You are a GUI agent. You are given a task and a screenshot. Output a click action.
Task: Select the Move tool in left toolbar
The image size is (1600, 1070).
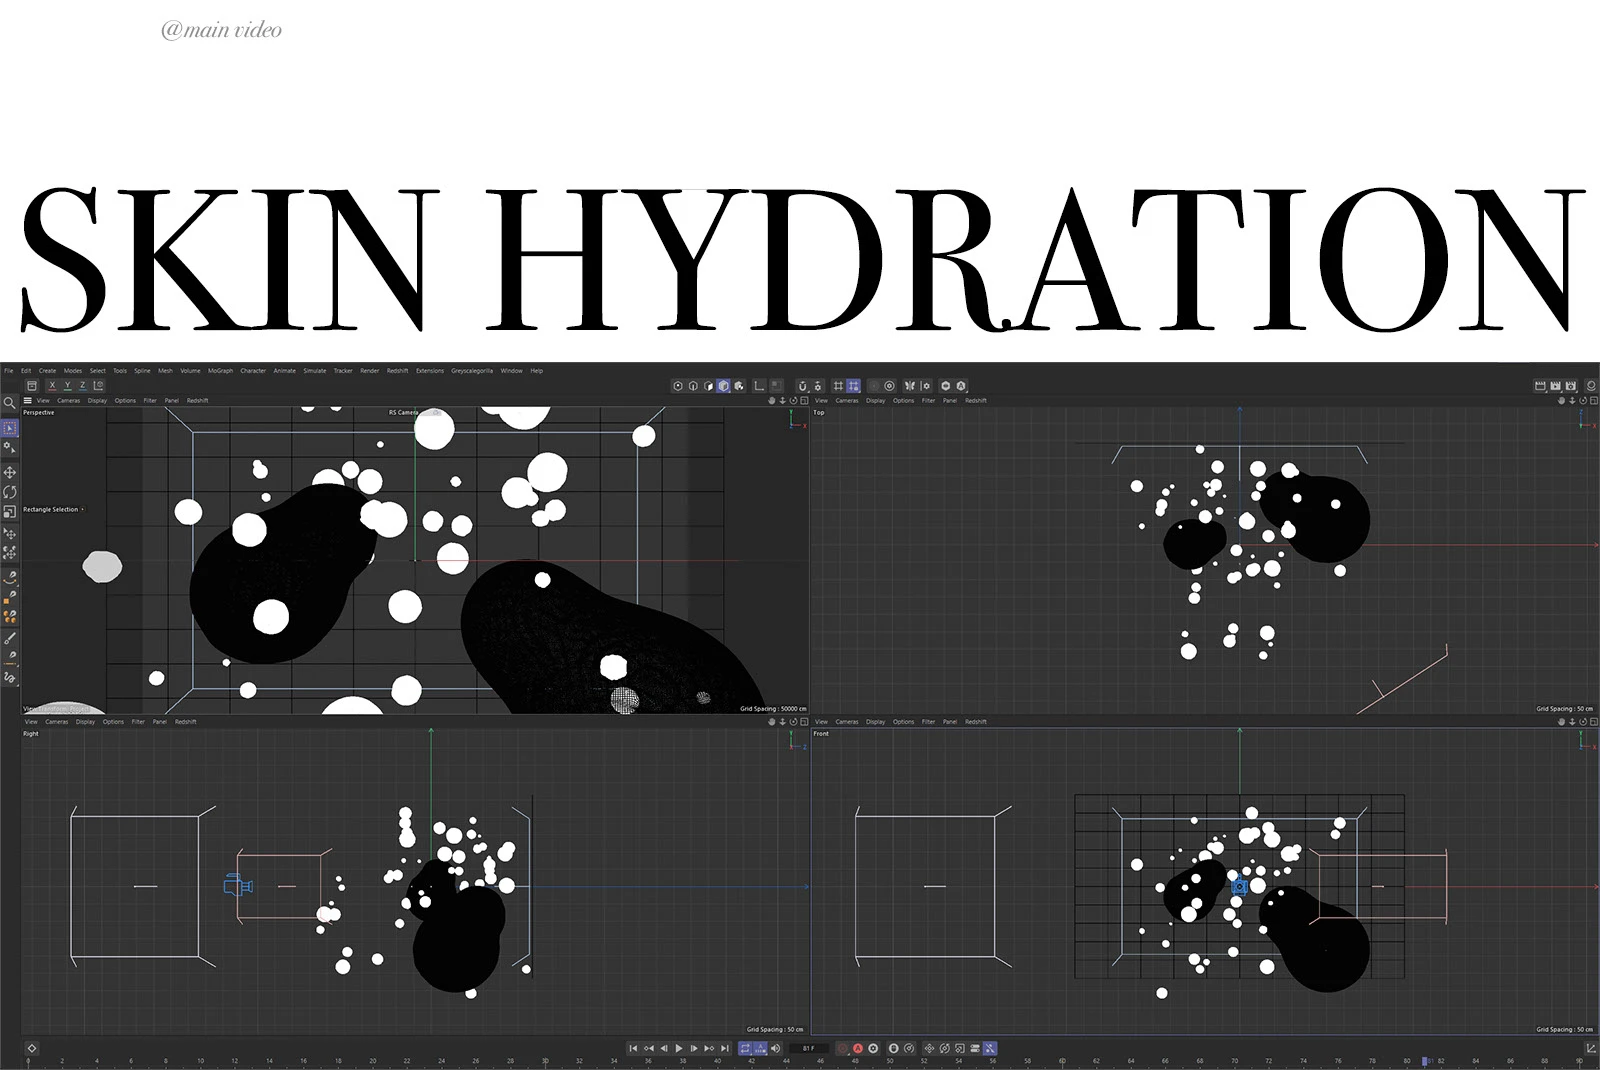[x=10, y=472]
